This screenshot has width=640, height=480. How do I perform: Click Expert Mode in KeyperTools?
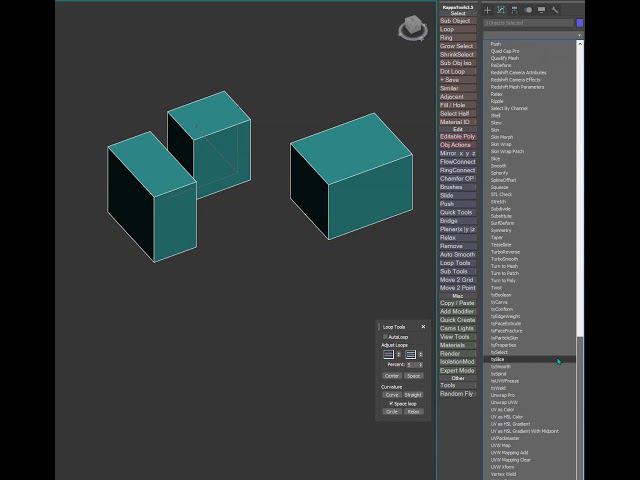coord(458,371)
